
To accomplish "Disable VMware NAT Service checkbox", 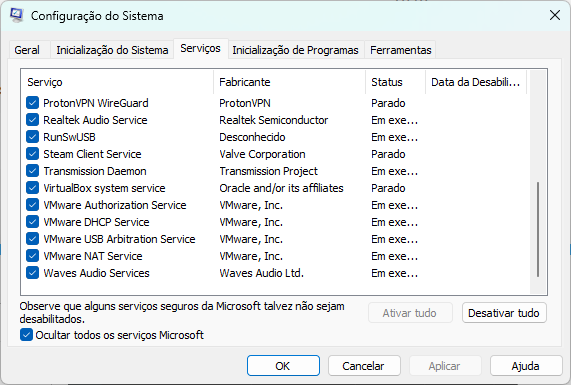I will tap(32, 256).
